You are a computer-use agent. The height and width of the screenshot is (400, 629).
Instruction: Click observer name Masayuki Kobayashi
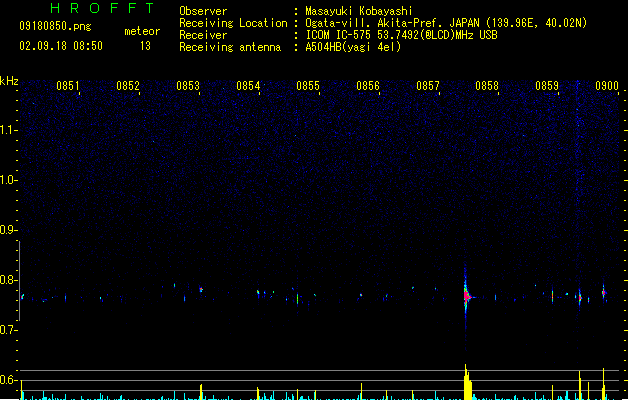tap(359, 11)
